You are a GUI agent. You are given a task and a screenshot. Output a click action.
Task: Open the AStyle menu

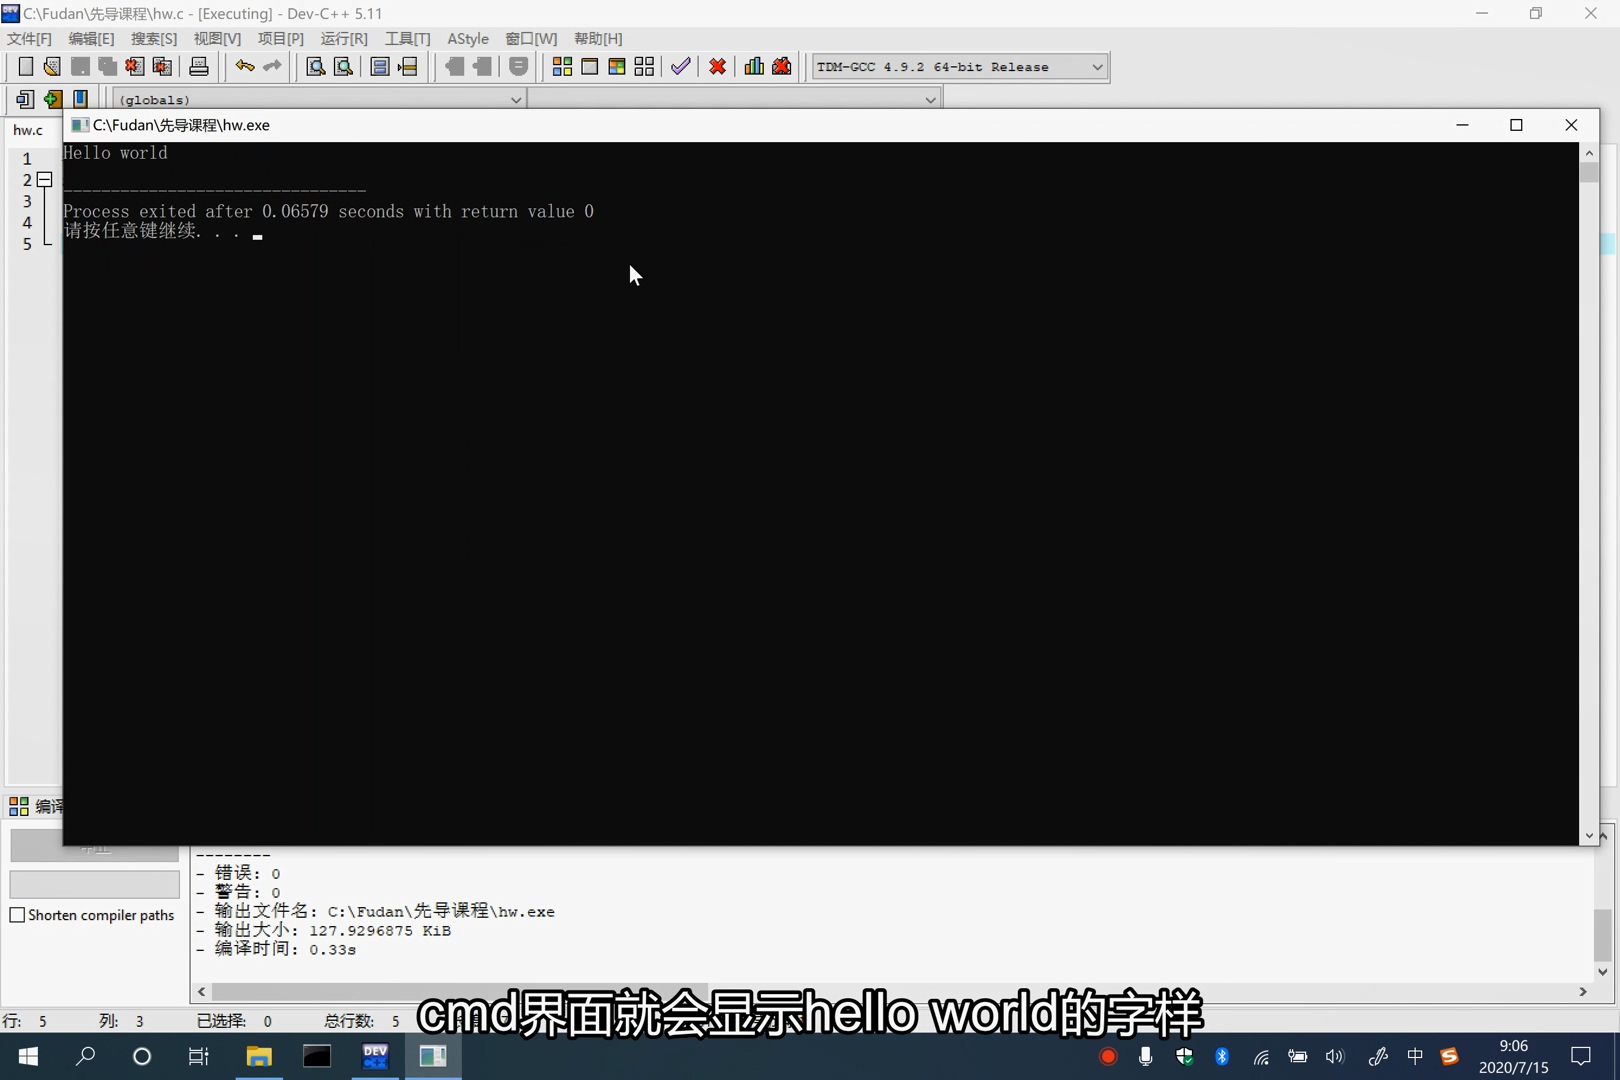[468, 38]
